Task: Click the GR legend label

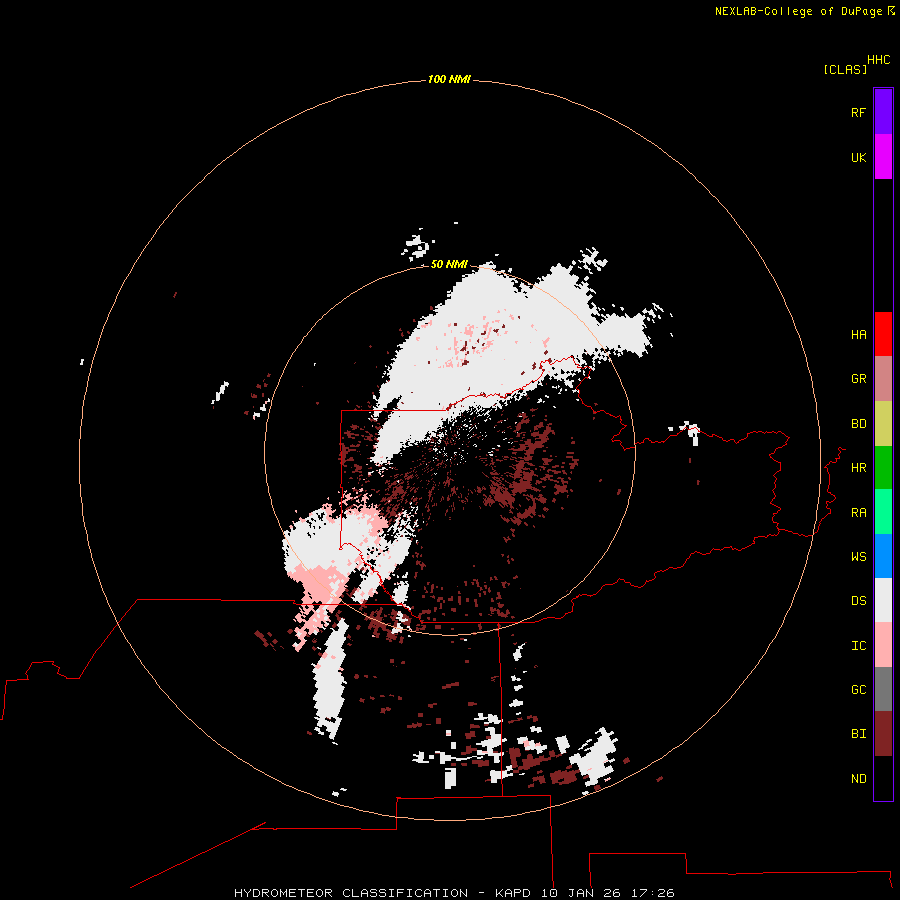Action: pos(858,379)
